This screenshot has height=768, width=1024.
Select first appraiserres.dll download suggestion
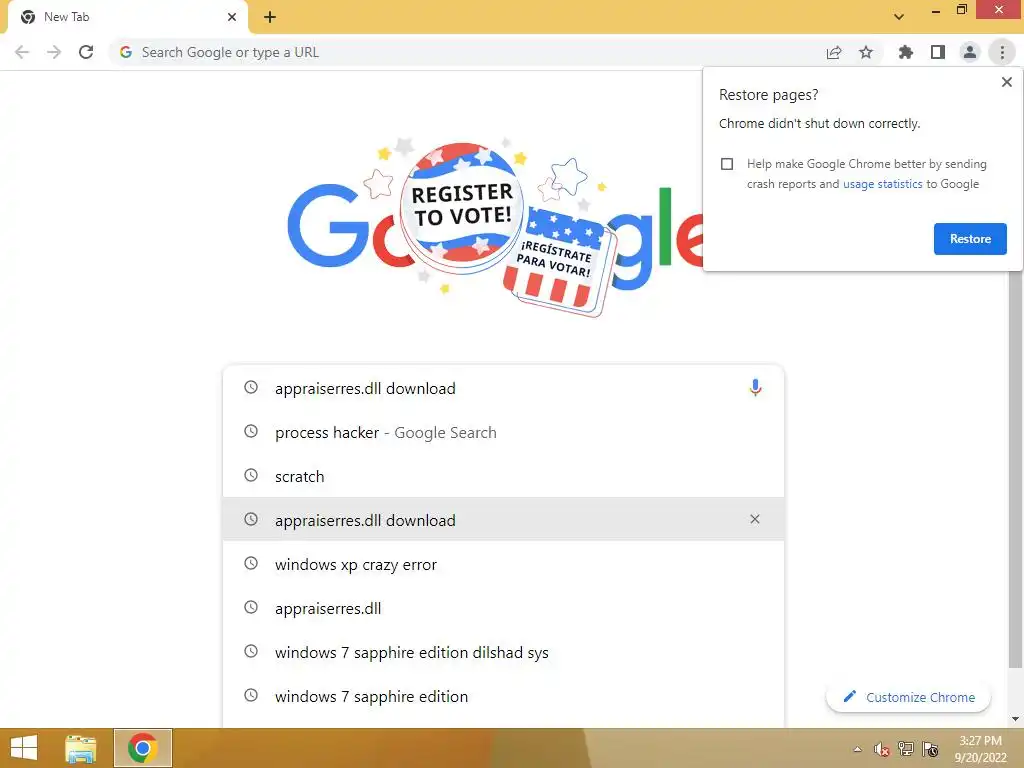(503, 389)
